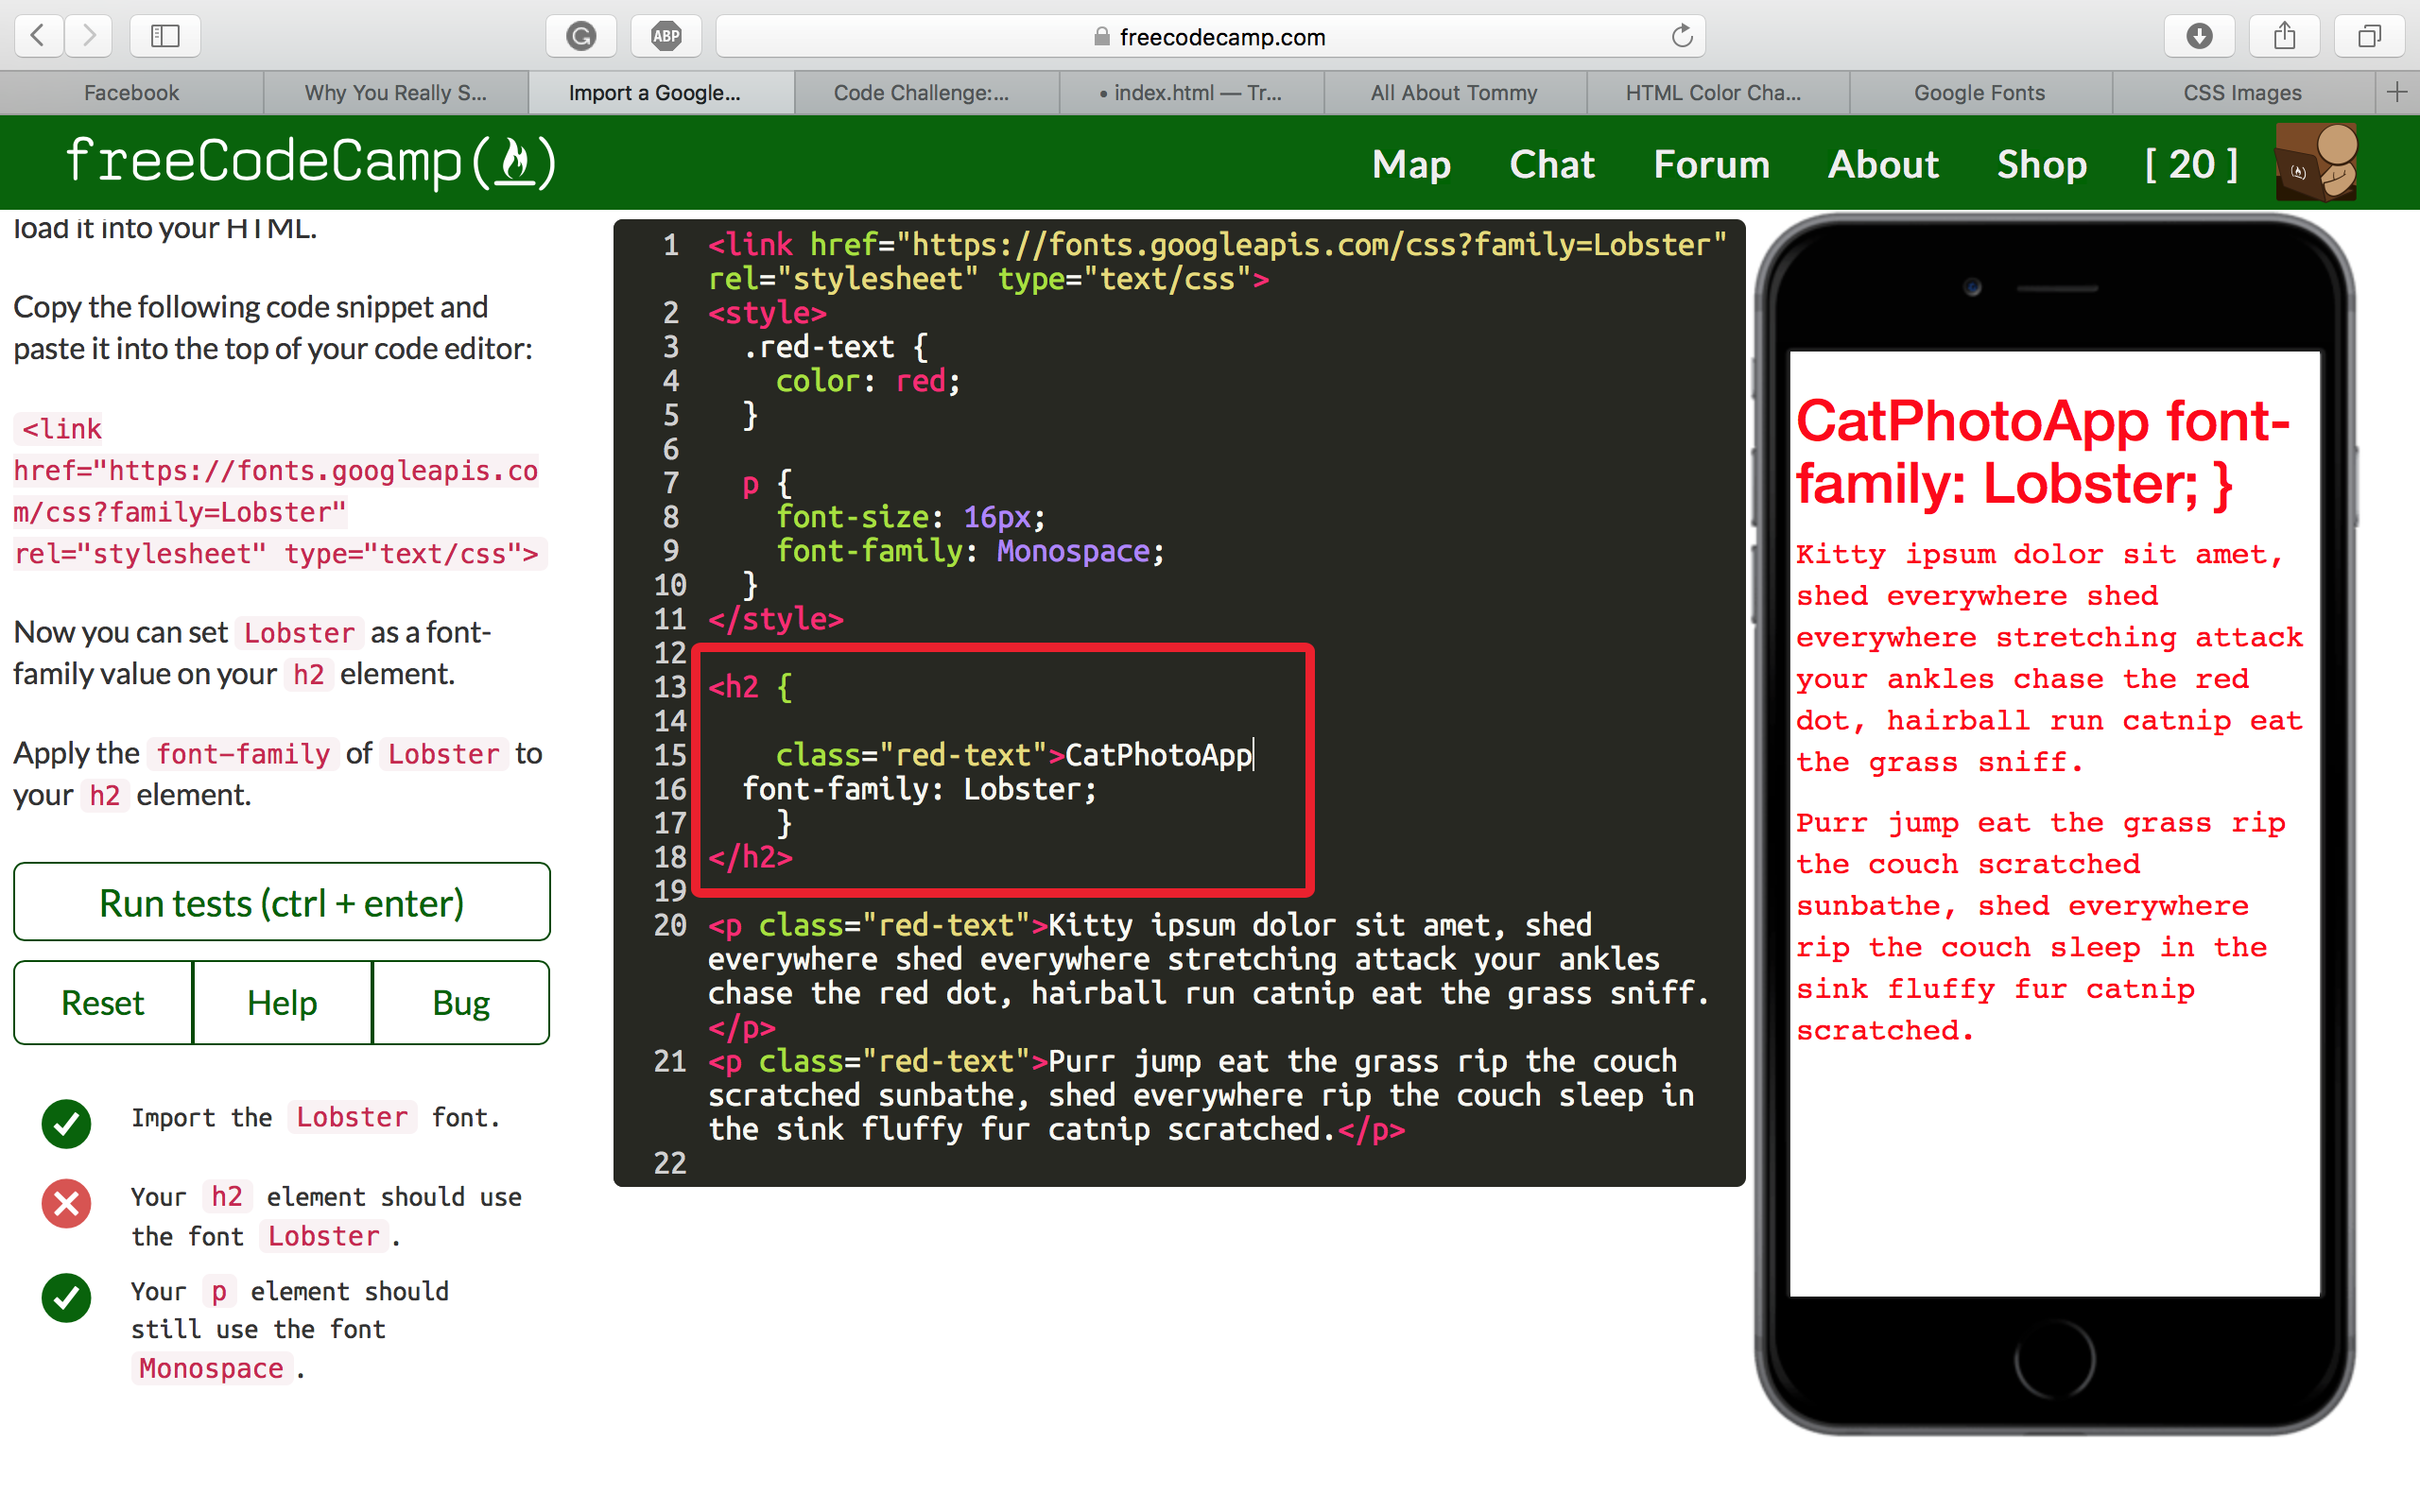Image resolution: width=2420 pixels, height=1512 pixels.
Task: Open the user profile avatar
Action: point(2317,163)
